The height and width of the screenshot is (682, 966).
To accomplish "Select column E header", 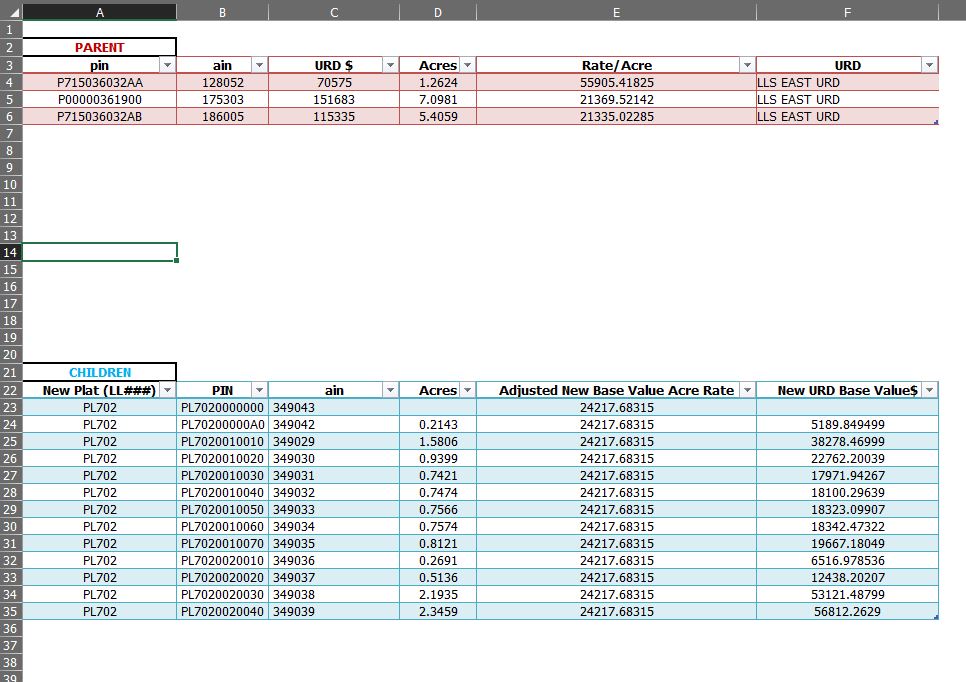I will [x=616, y=12].
